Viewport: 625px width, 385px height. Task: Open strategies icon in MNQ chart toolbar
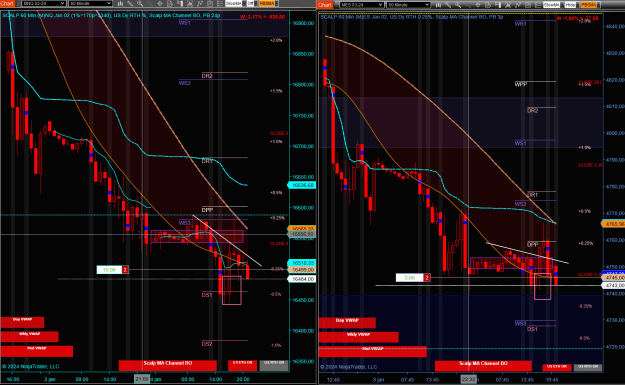click(190, 4)
